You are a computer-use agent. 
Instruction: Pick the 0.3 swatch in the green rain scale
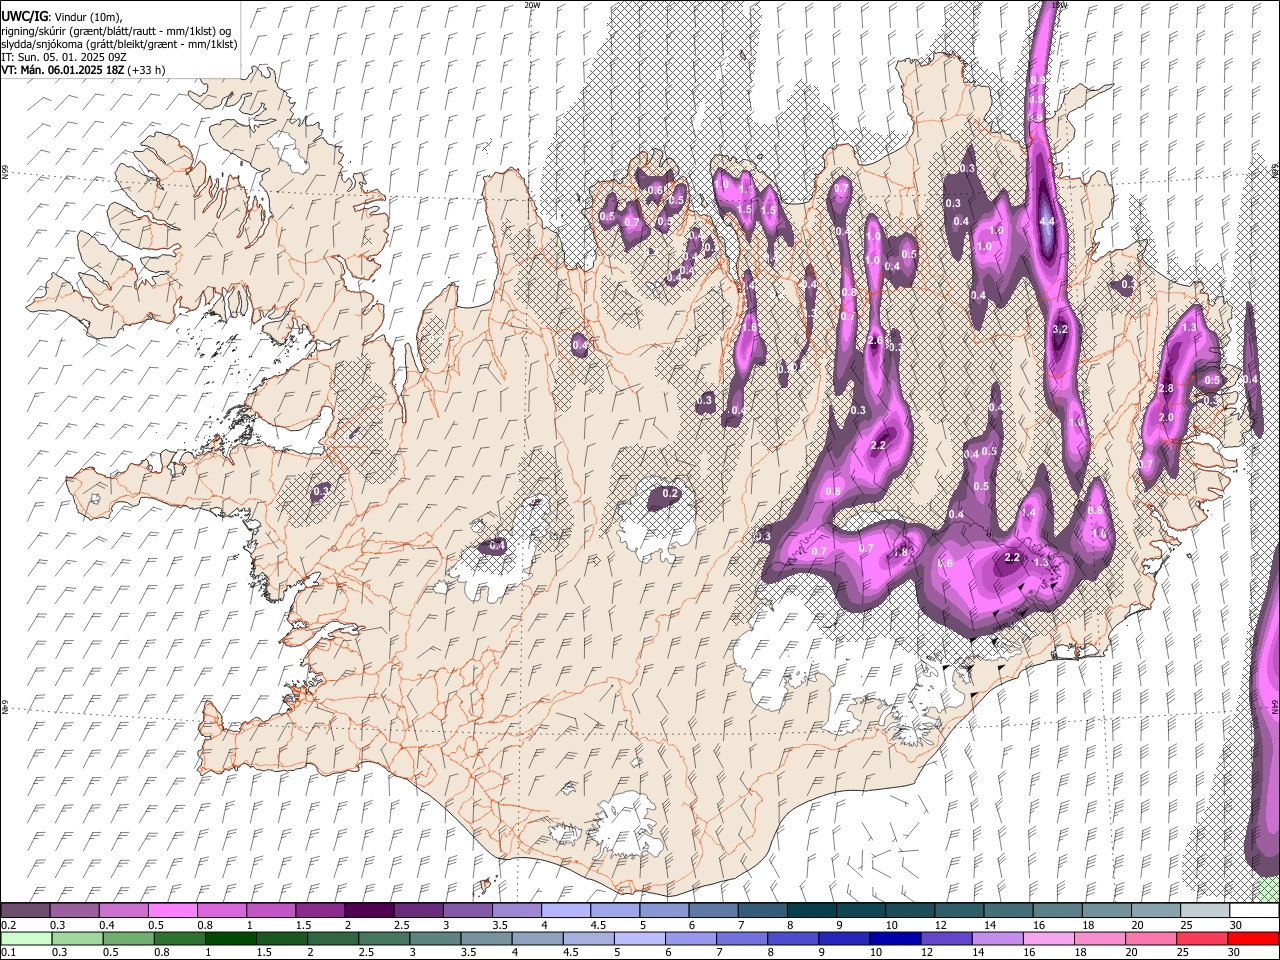[77, 938]
